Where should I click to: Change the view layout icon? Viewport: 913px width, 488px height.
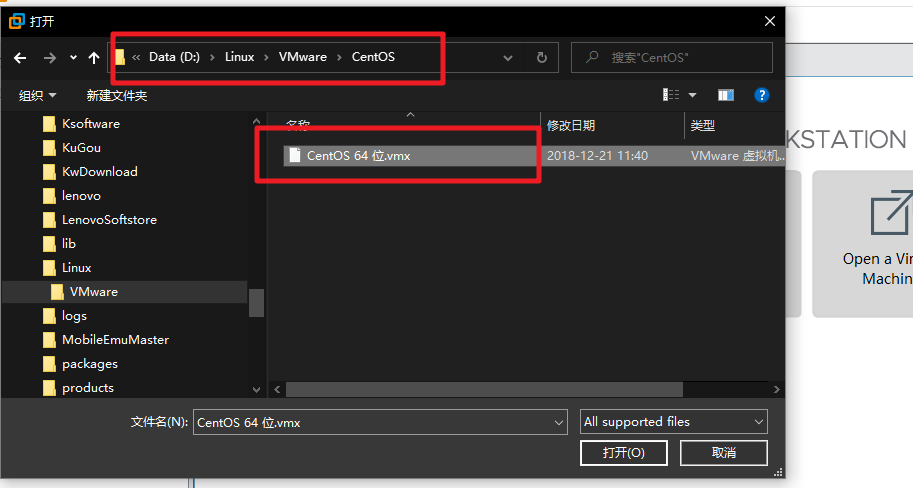[x=671, y=95]
